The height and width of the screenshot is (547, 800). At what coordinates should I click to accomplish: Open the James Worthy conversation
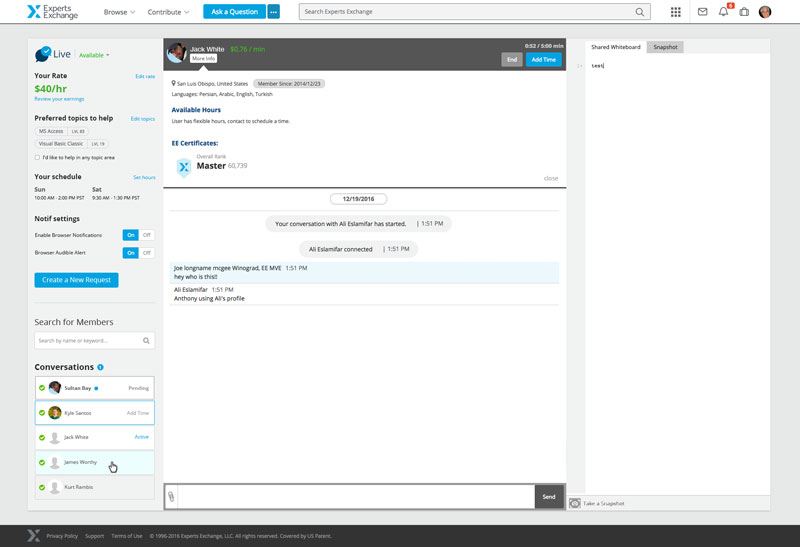[x=94, y=462]
